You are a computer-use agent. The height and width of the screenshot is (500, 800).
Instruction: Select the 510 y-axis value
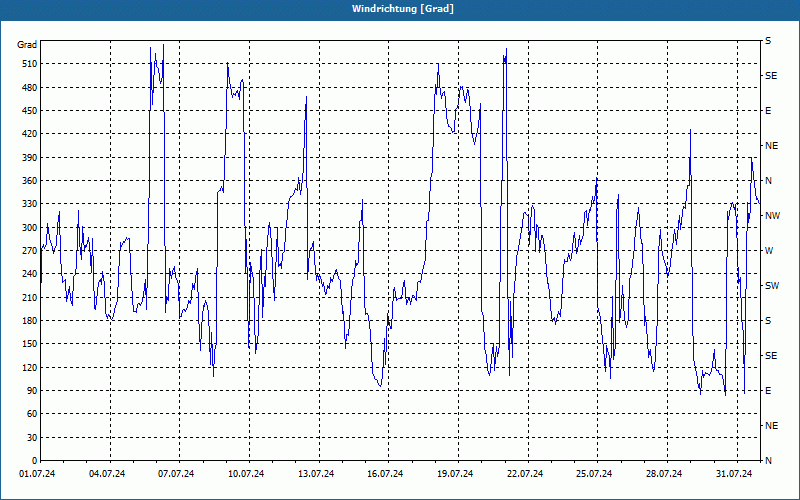tap(30, 64)
